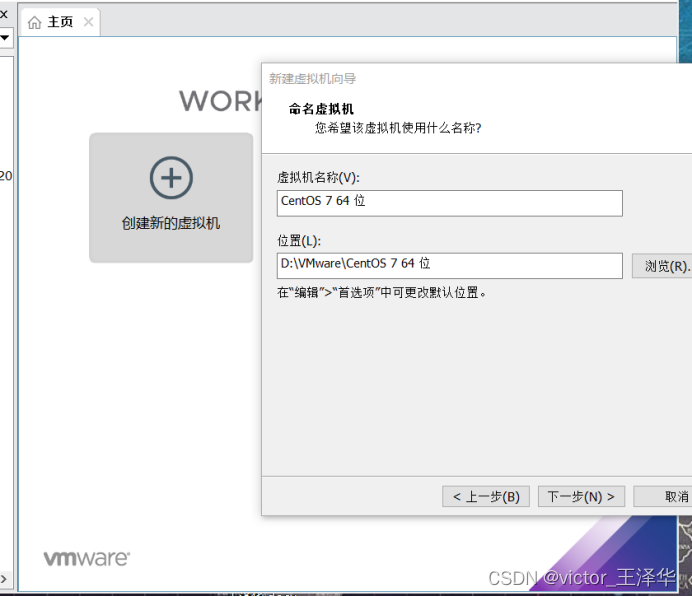Click the plus circle icon to create VM
The width and height of the screenshot is (692, 597).
click(171, 178)
